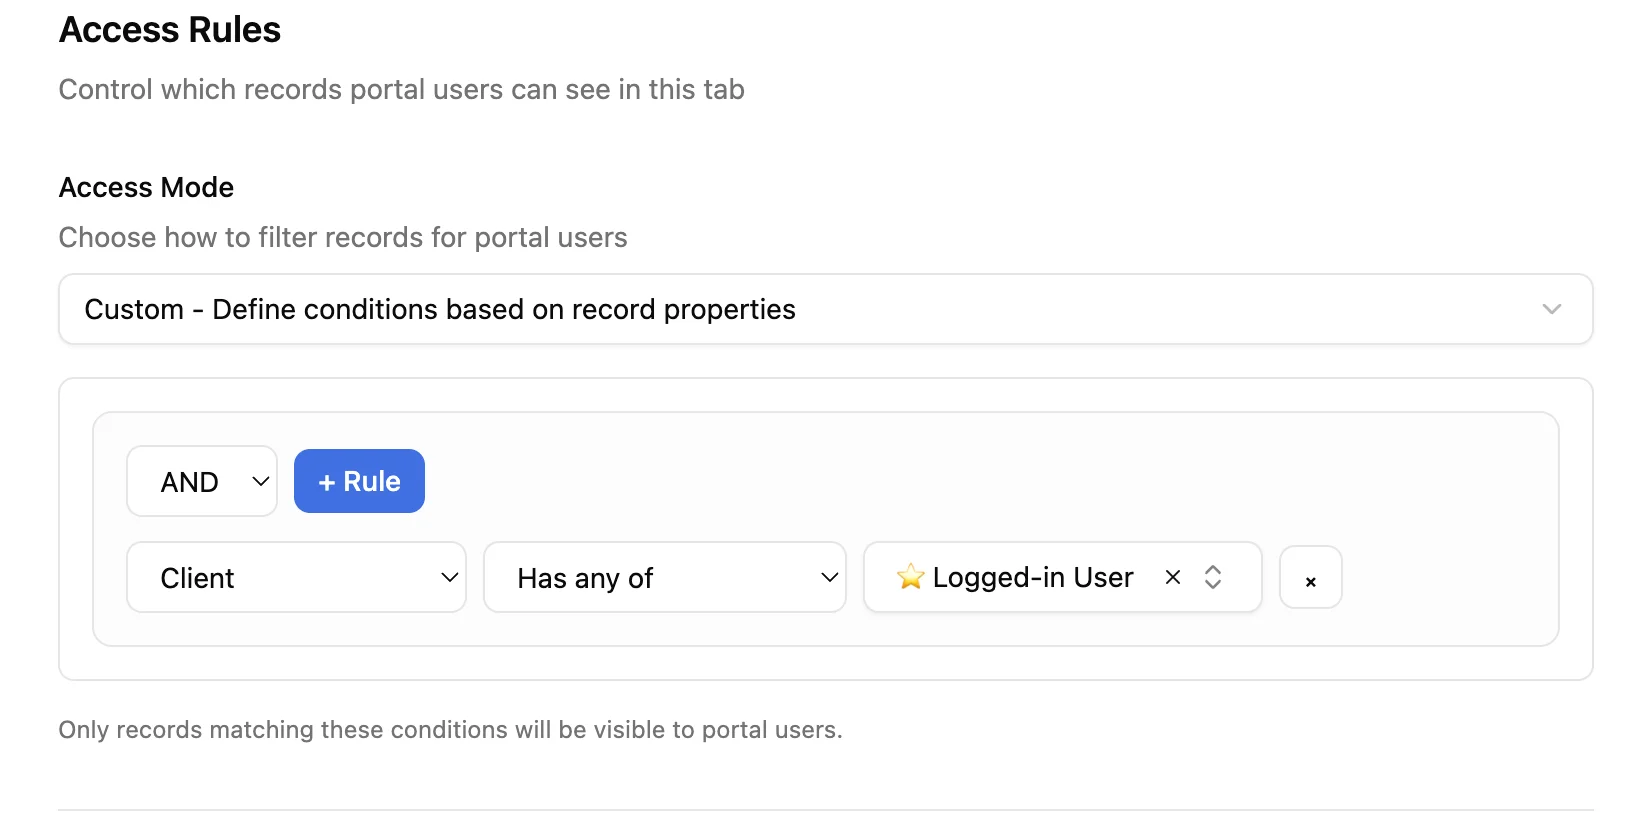The image size is (1640, 834).
Task: Click the up-down arrows in value selector
Action: click(x=1213, y=577)
